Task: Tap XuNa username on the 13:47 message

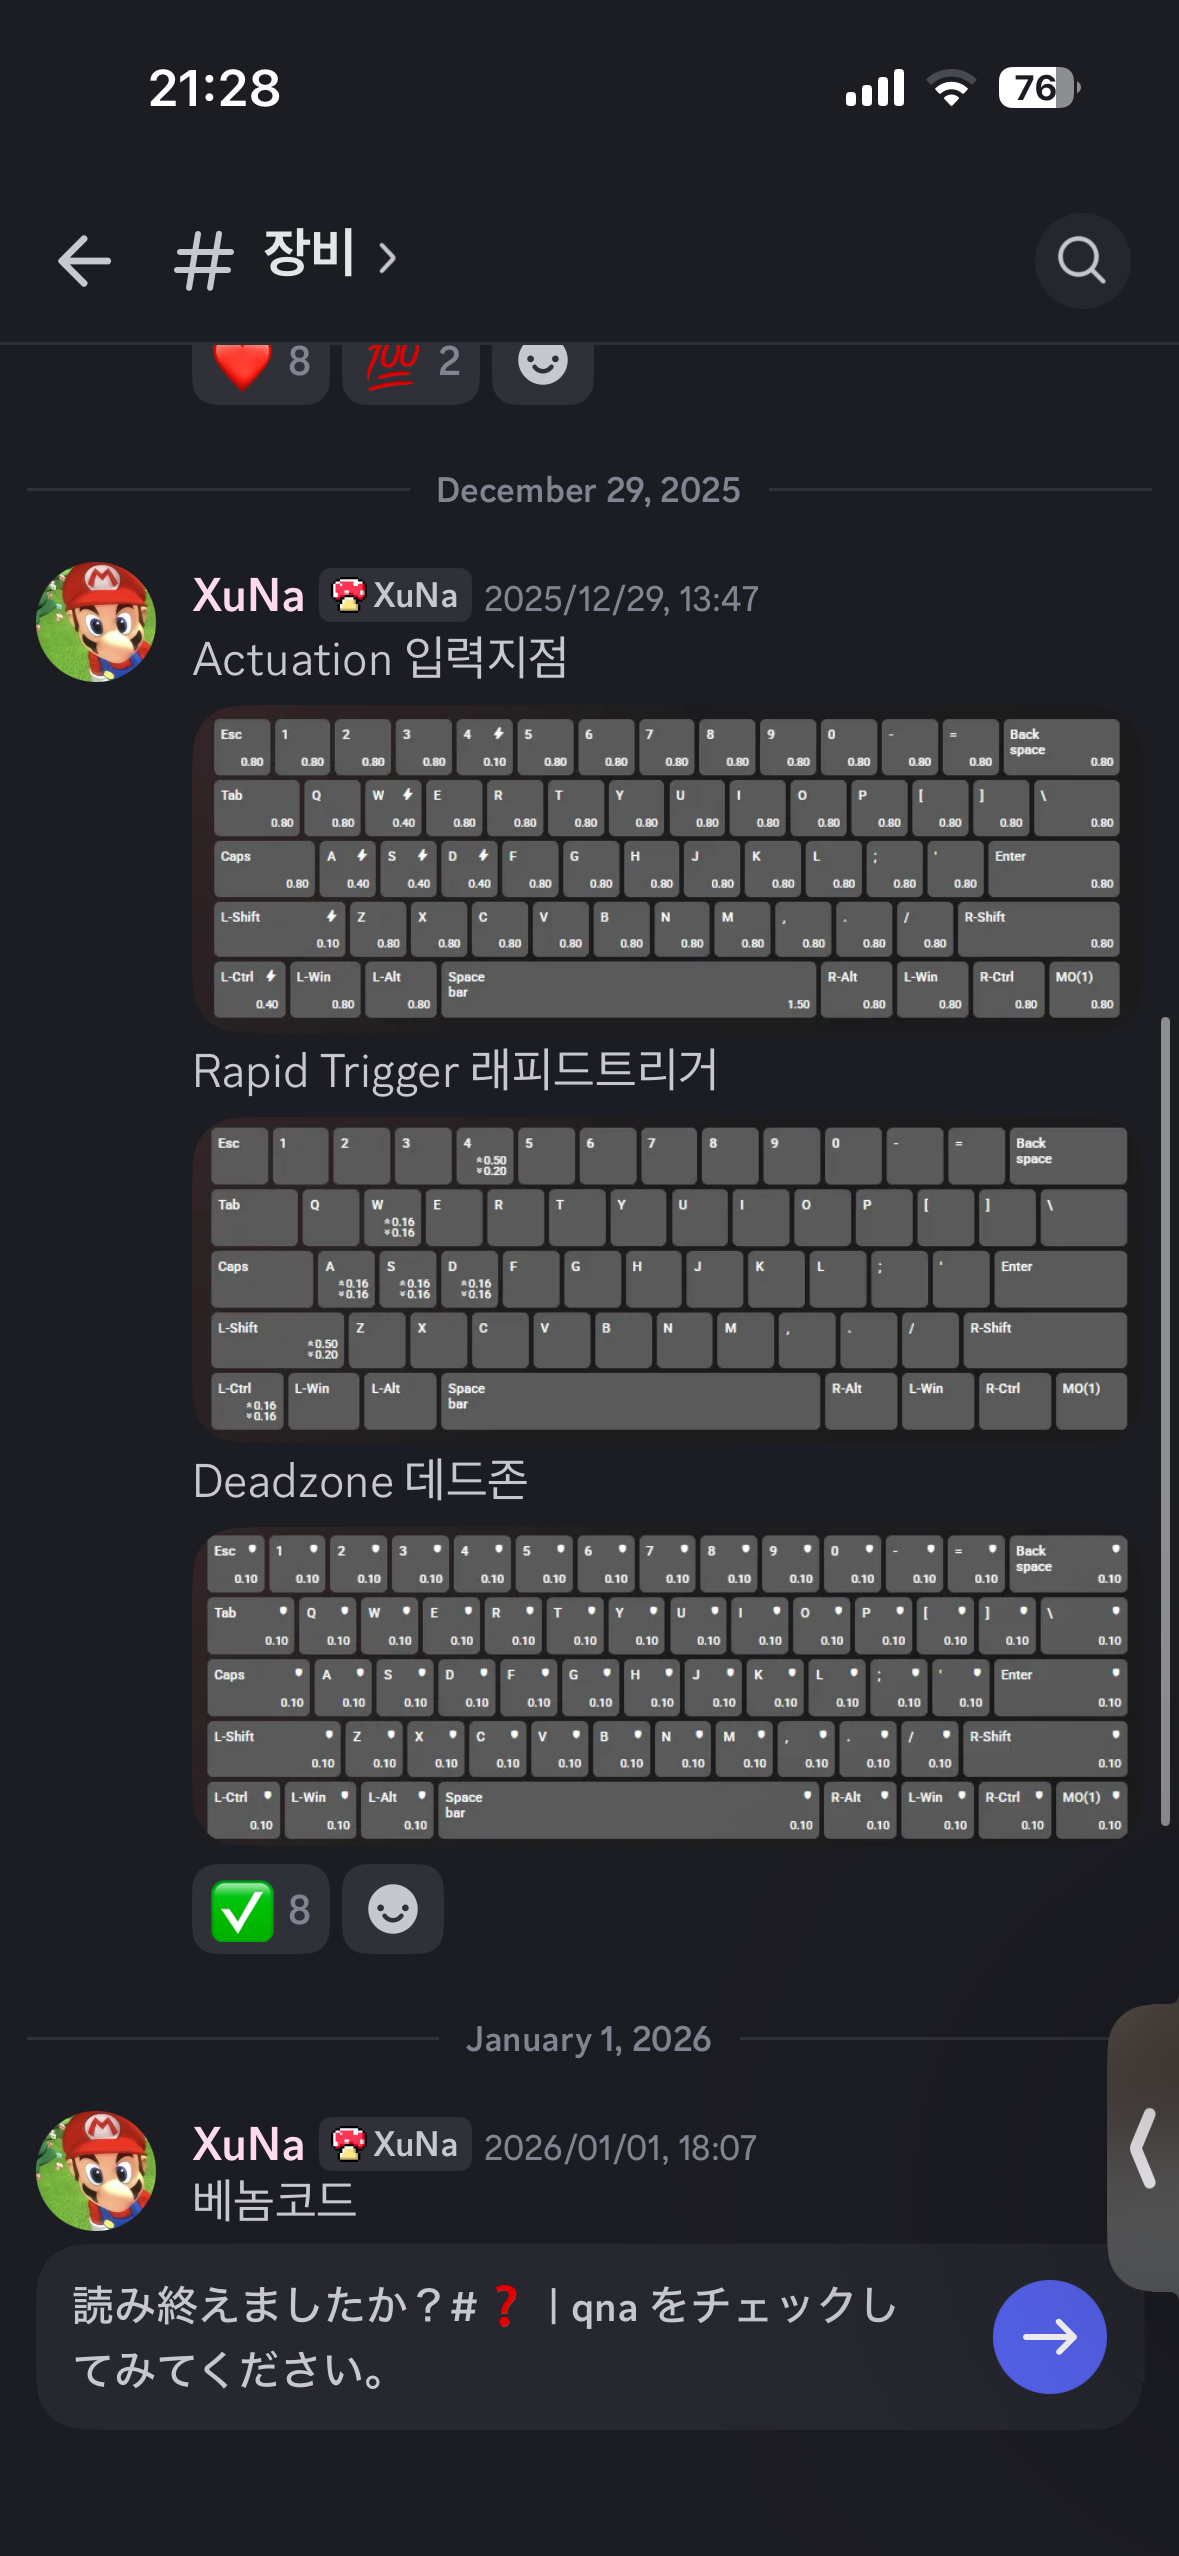Action: [x=249, y=596]
